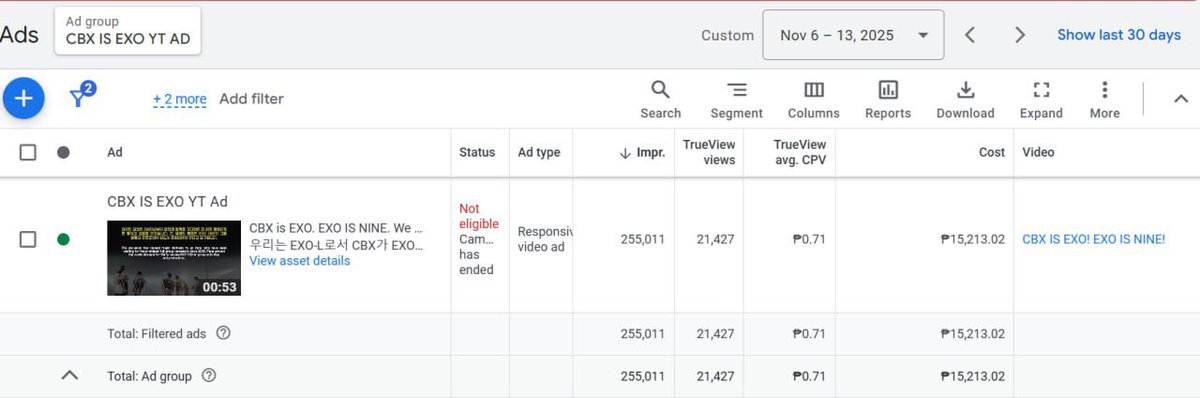Click the ad row impressions 255,011
1200x398 pixels.
click(642, 239)
